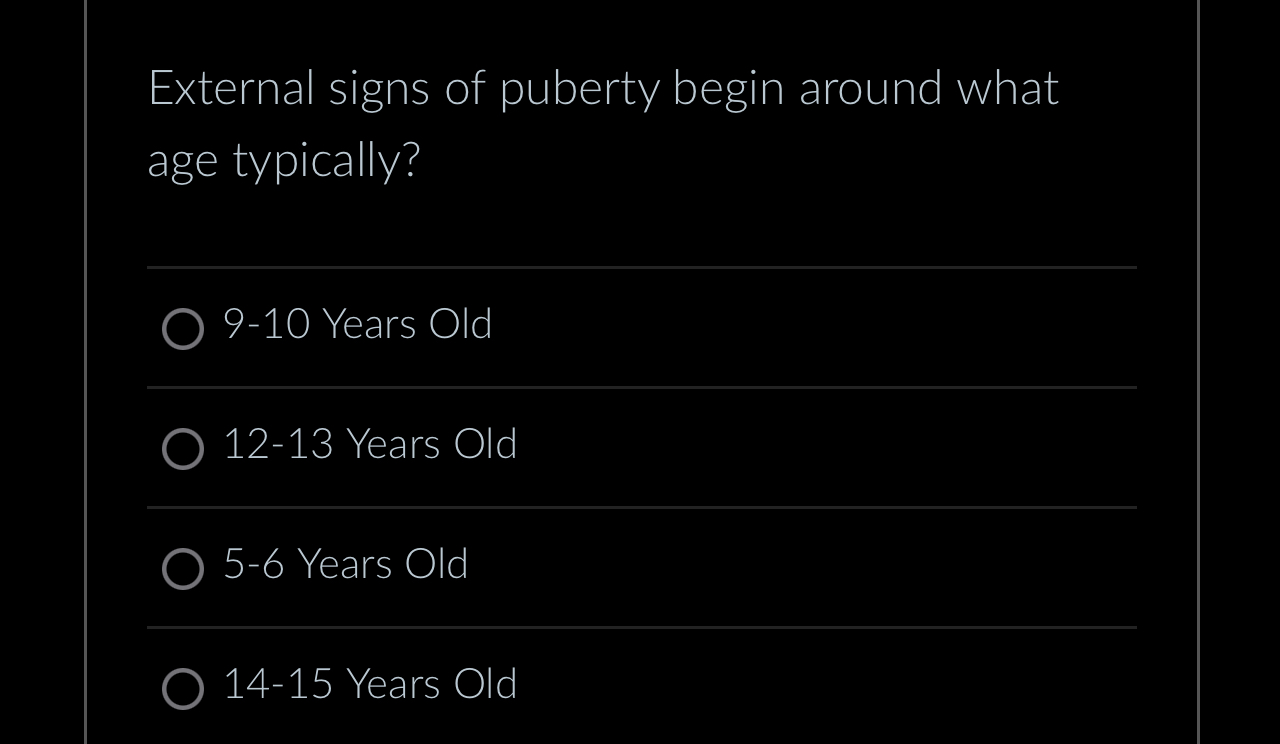The image size is (1280, 744).
Task: Select the 9-10 Years Old radio button
Action: click(182, 329)
